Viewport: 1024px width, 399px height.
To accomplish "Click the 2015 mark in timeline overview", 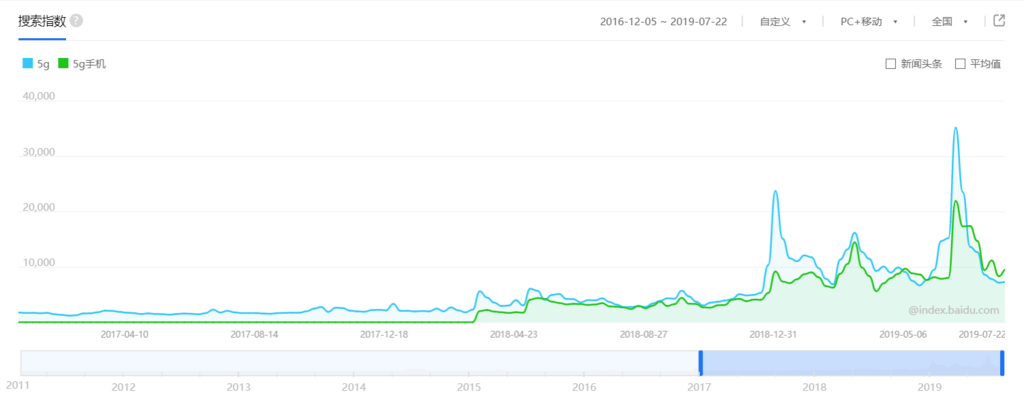I will pos(468,387).
